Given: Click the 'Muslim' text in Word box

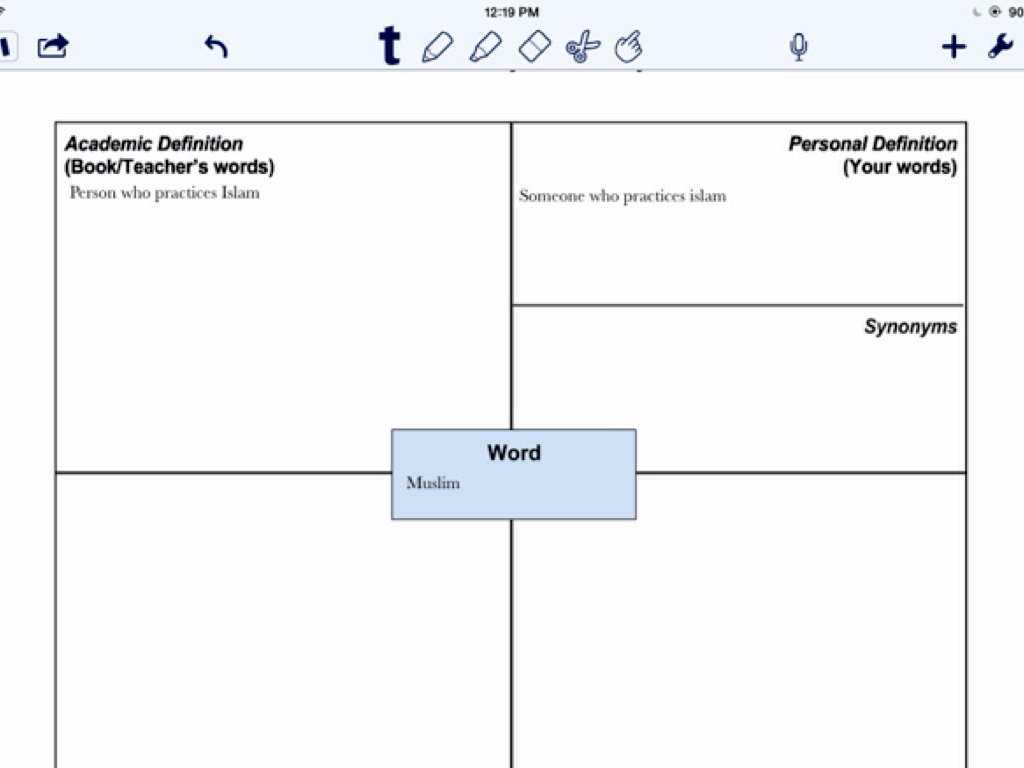Looking at the screenshot, I should click(433, 483).
